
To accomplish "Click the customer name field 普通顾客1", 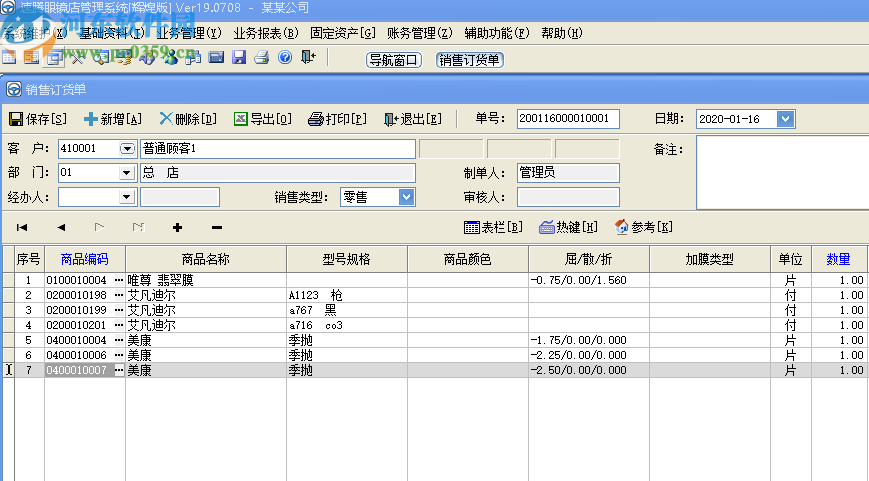I will click(278, 149).
